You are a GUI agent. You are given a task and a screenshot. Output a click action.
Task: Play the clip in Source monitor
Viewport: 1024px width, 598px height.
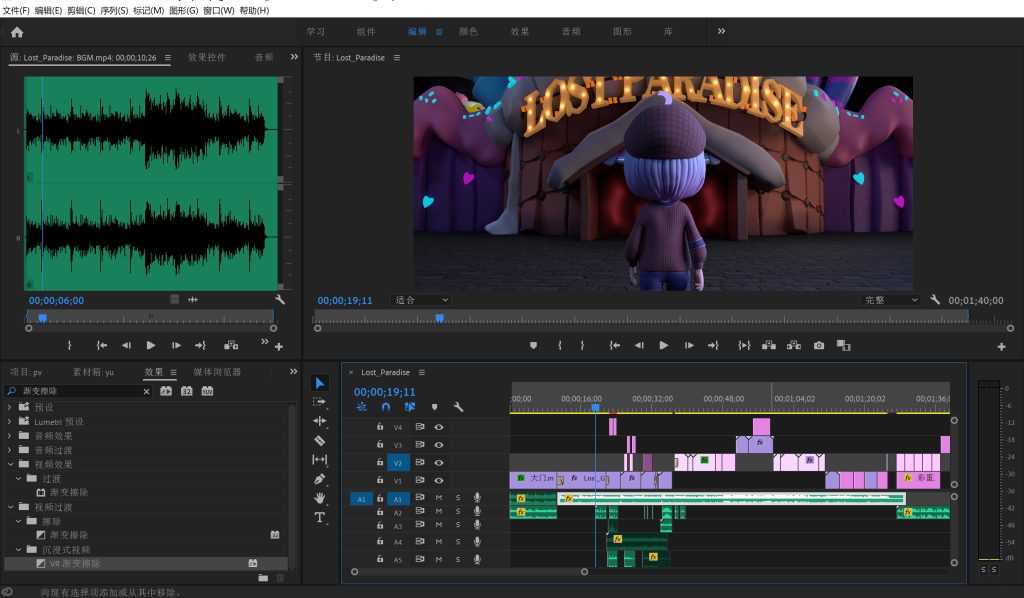point(151,345)
